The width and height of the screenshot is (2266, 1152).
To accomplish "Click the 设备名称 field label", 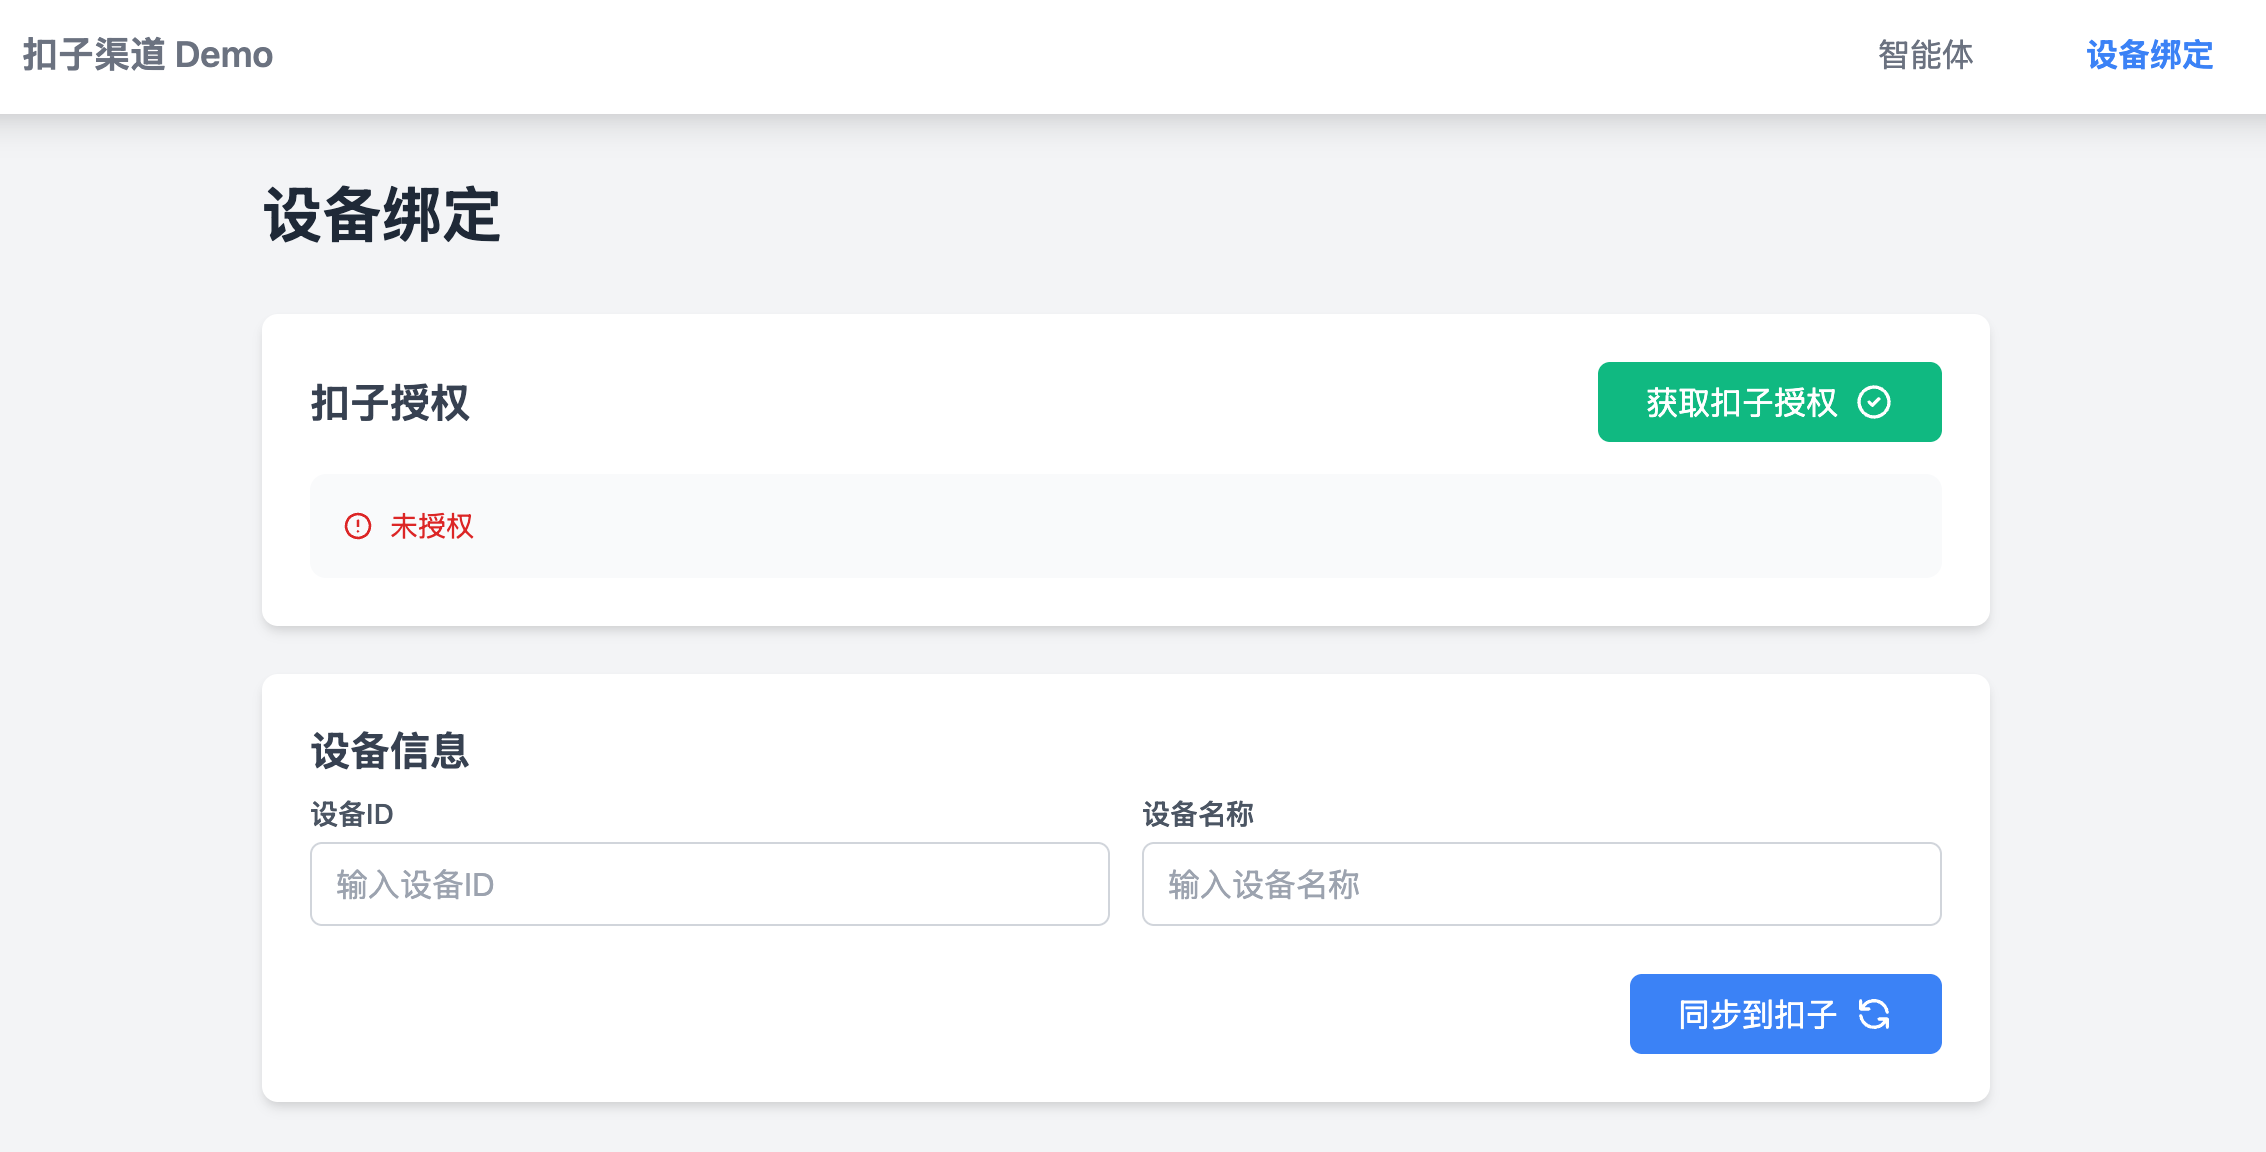I will tap(1198, 814).
